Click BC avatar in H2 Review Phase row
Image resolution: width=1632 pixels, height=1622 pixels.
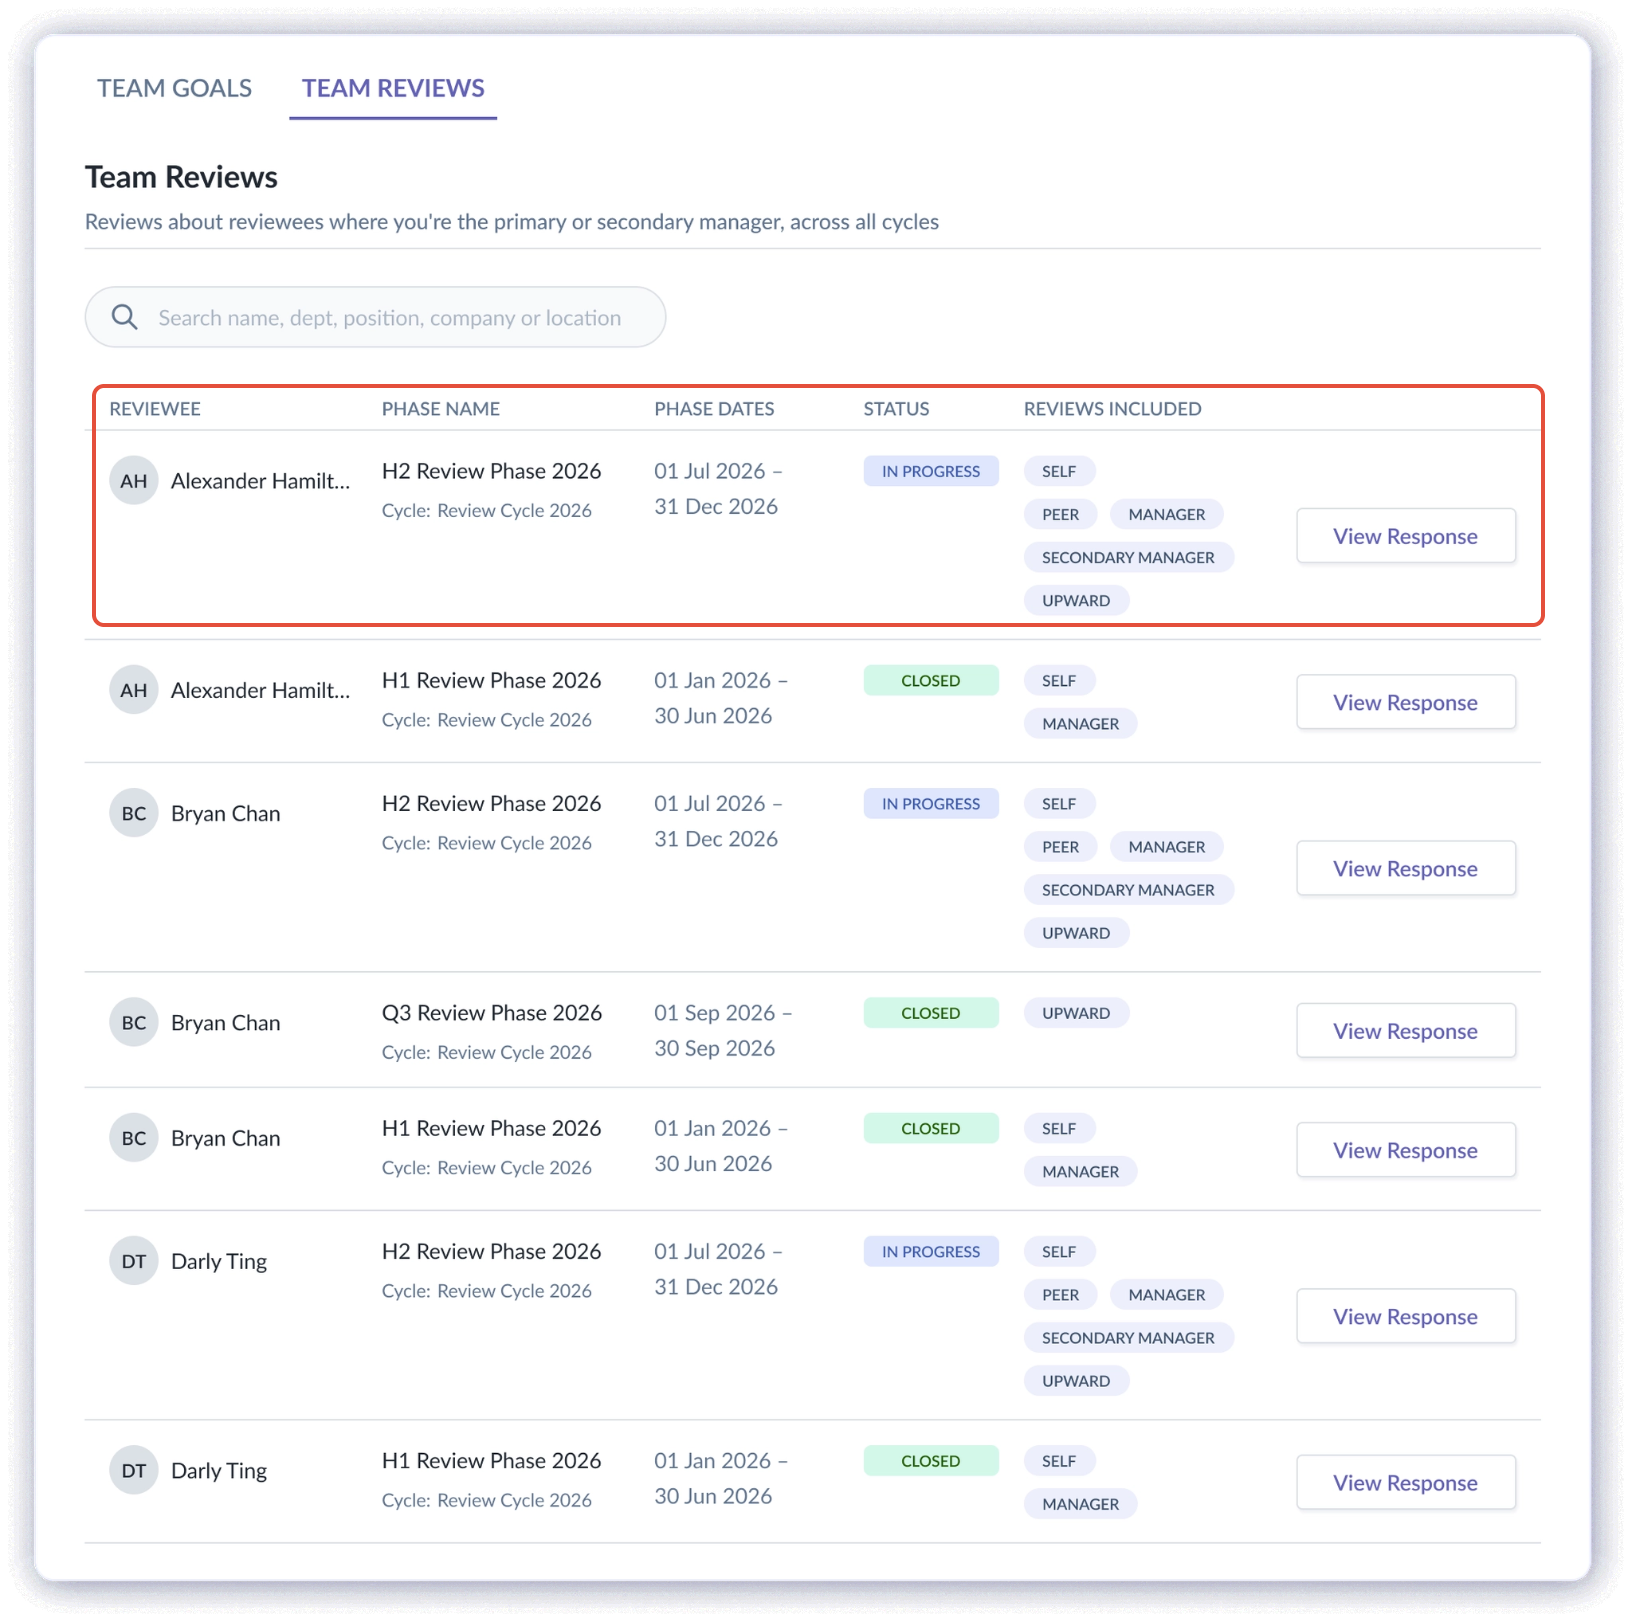click(x=134, y=813)
